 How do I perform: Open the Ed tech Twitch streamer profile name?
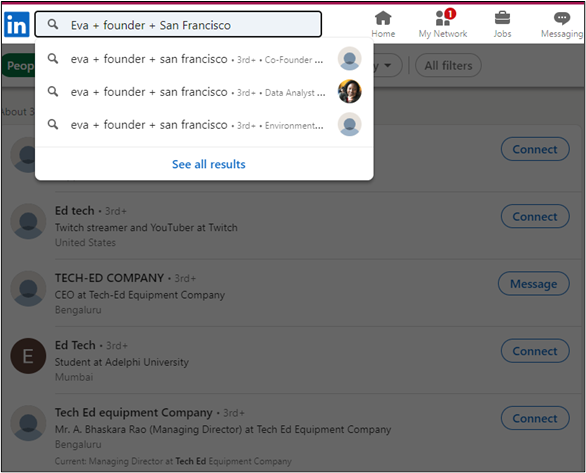(x=74, y=211)
